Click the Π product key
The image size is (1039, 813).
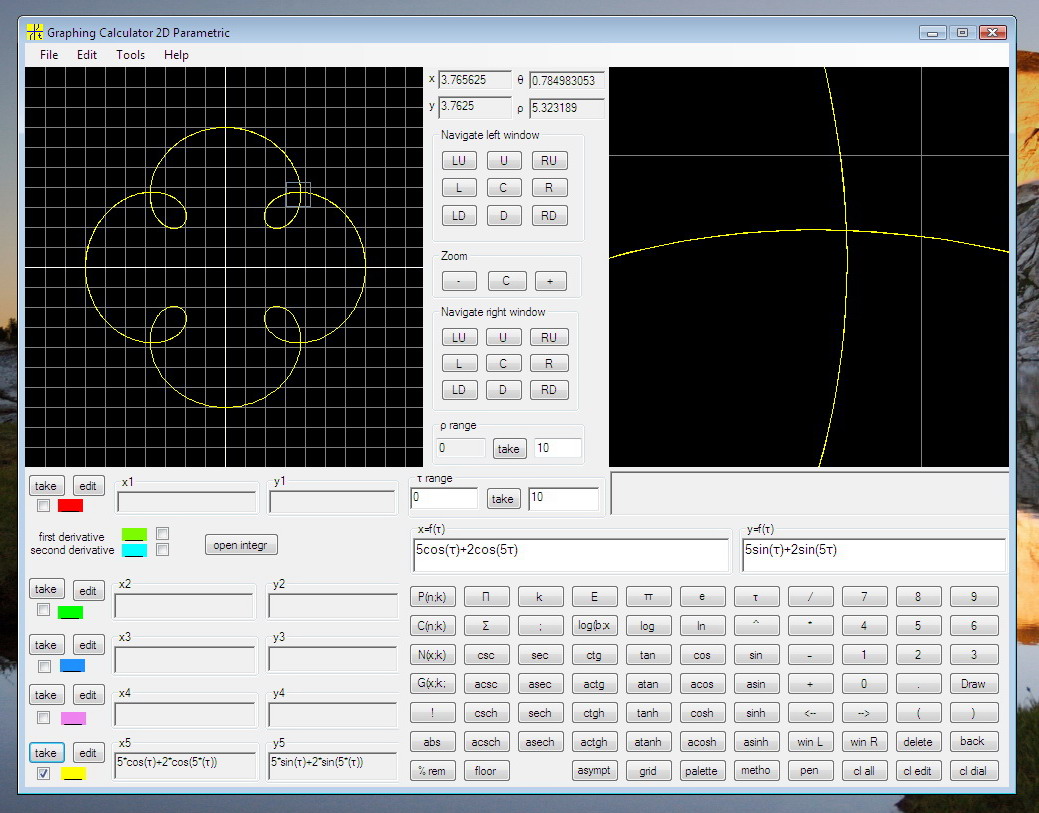(x=486, y=597)
